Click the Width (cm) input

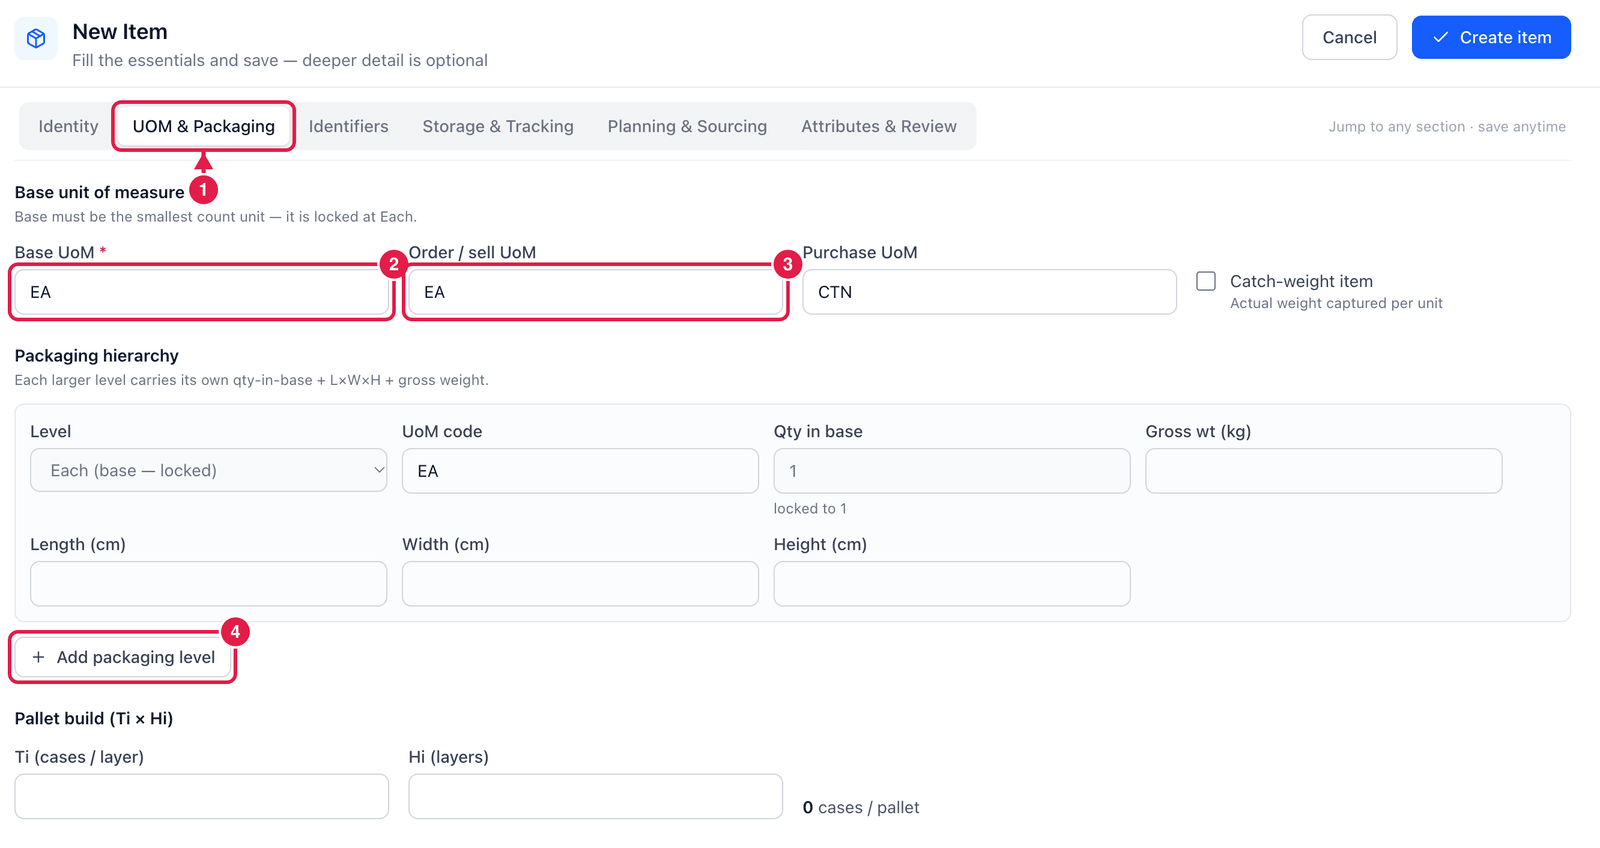580,583
